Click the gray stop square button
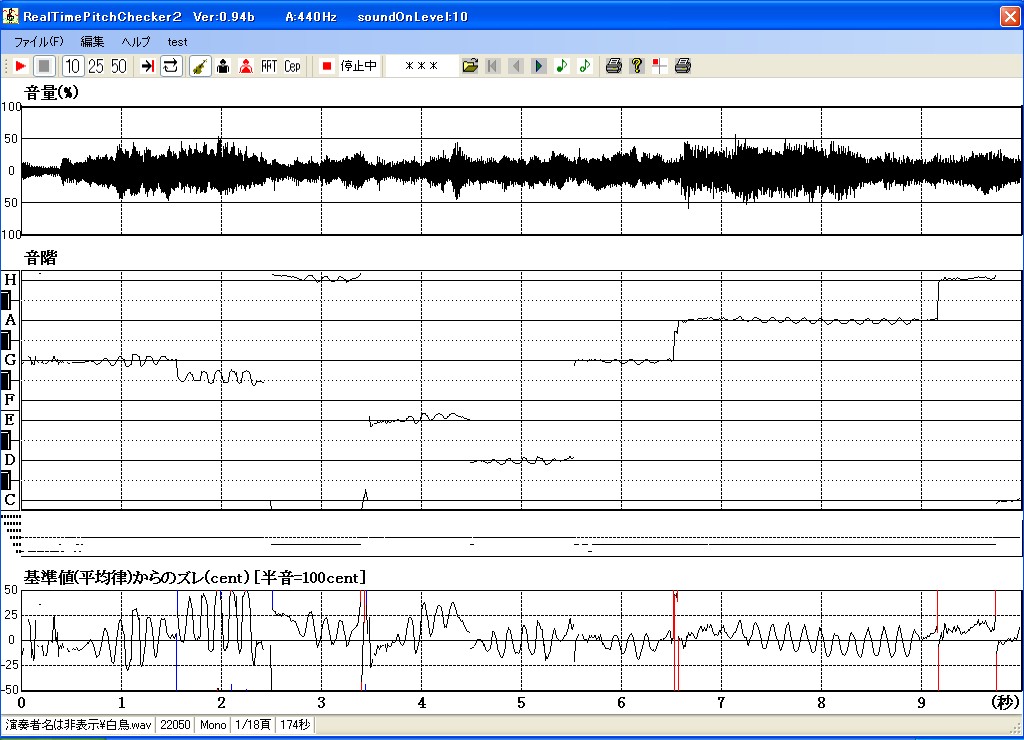This screenshot has width=1024, height=740. click(44, 66)
